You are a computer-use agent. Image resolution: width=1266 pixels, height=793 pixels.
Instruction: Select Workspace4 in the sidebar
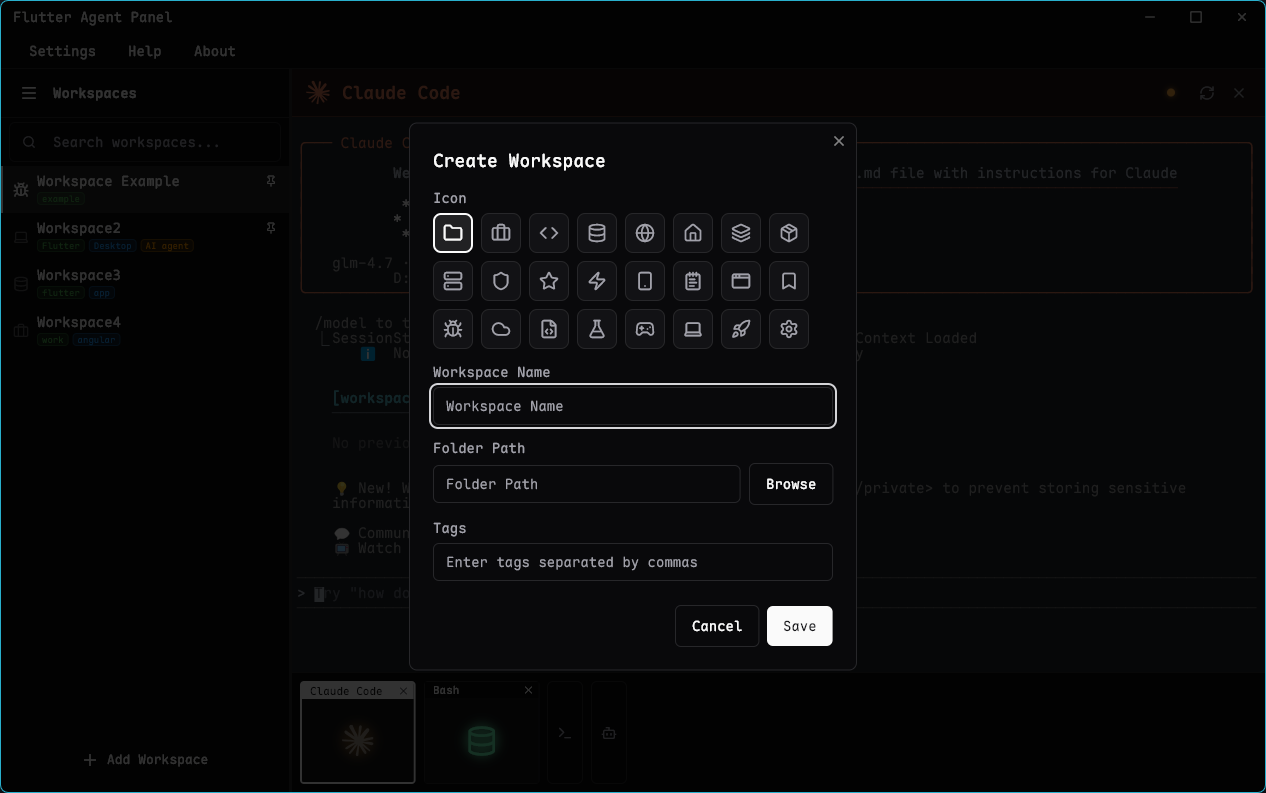coord(145,330)
